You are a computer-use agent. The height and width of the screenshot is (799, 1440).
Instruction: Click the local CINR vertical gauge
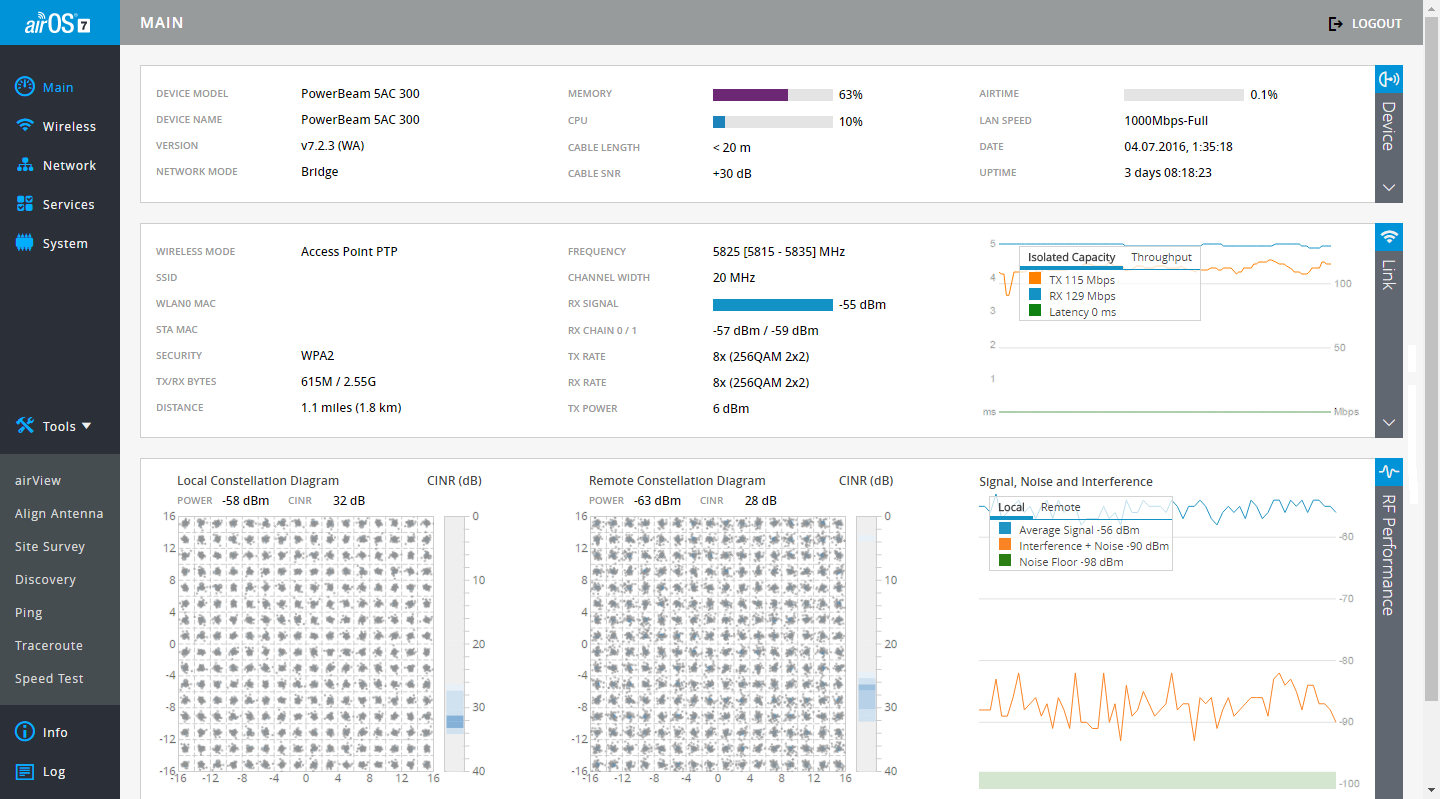tap(455, 644)
